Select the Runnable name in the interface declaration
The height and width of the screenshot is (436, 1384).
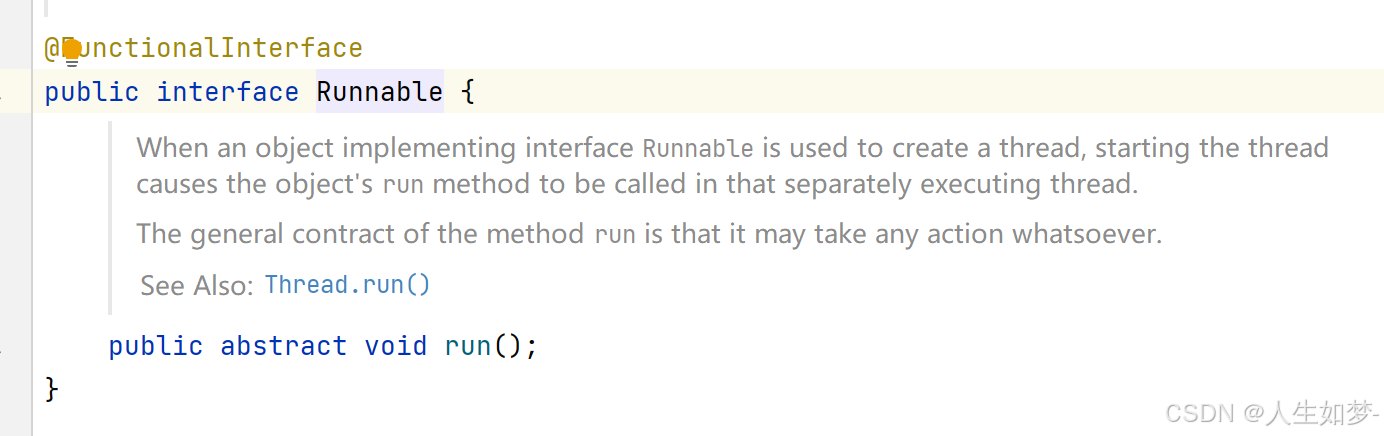pos(380,92)
